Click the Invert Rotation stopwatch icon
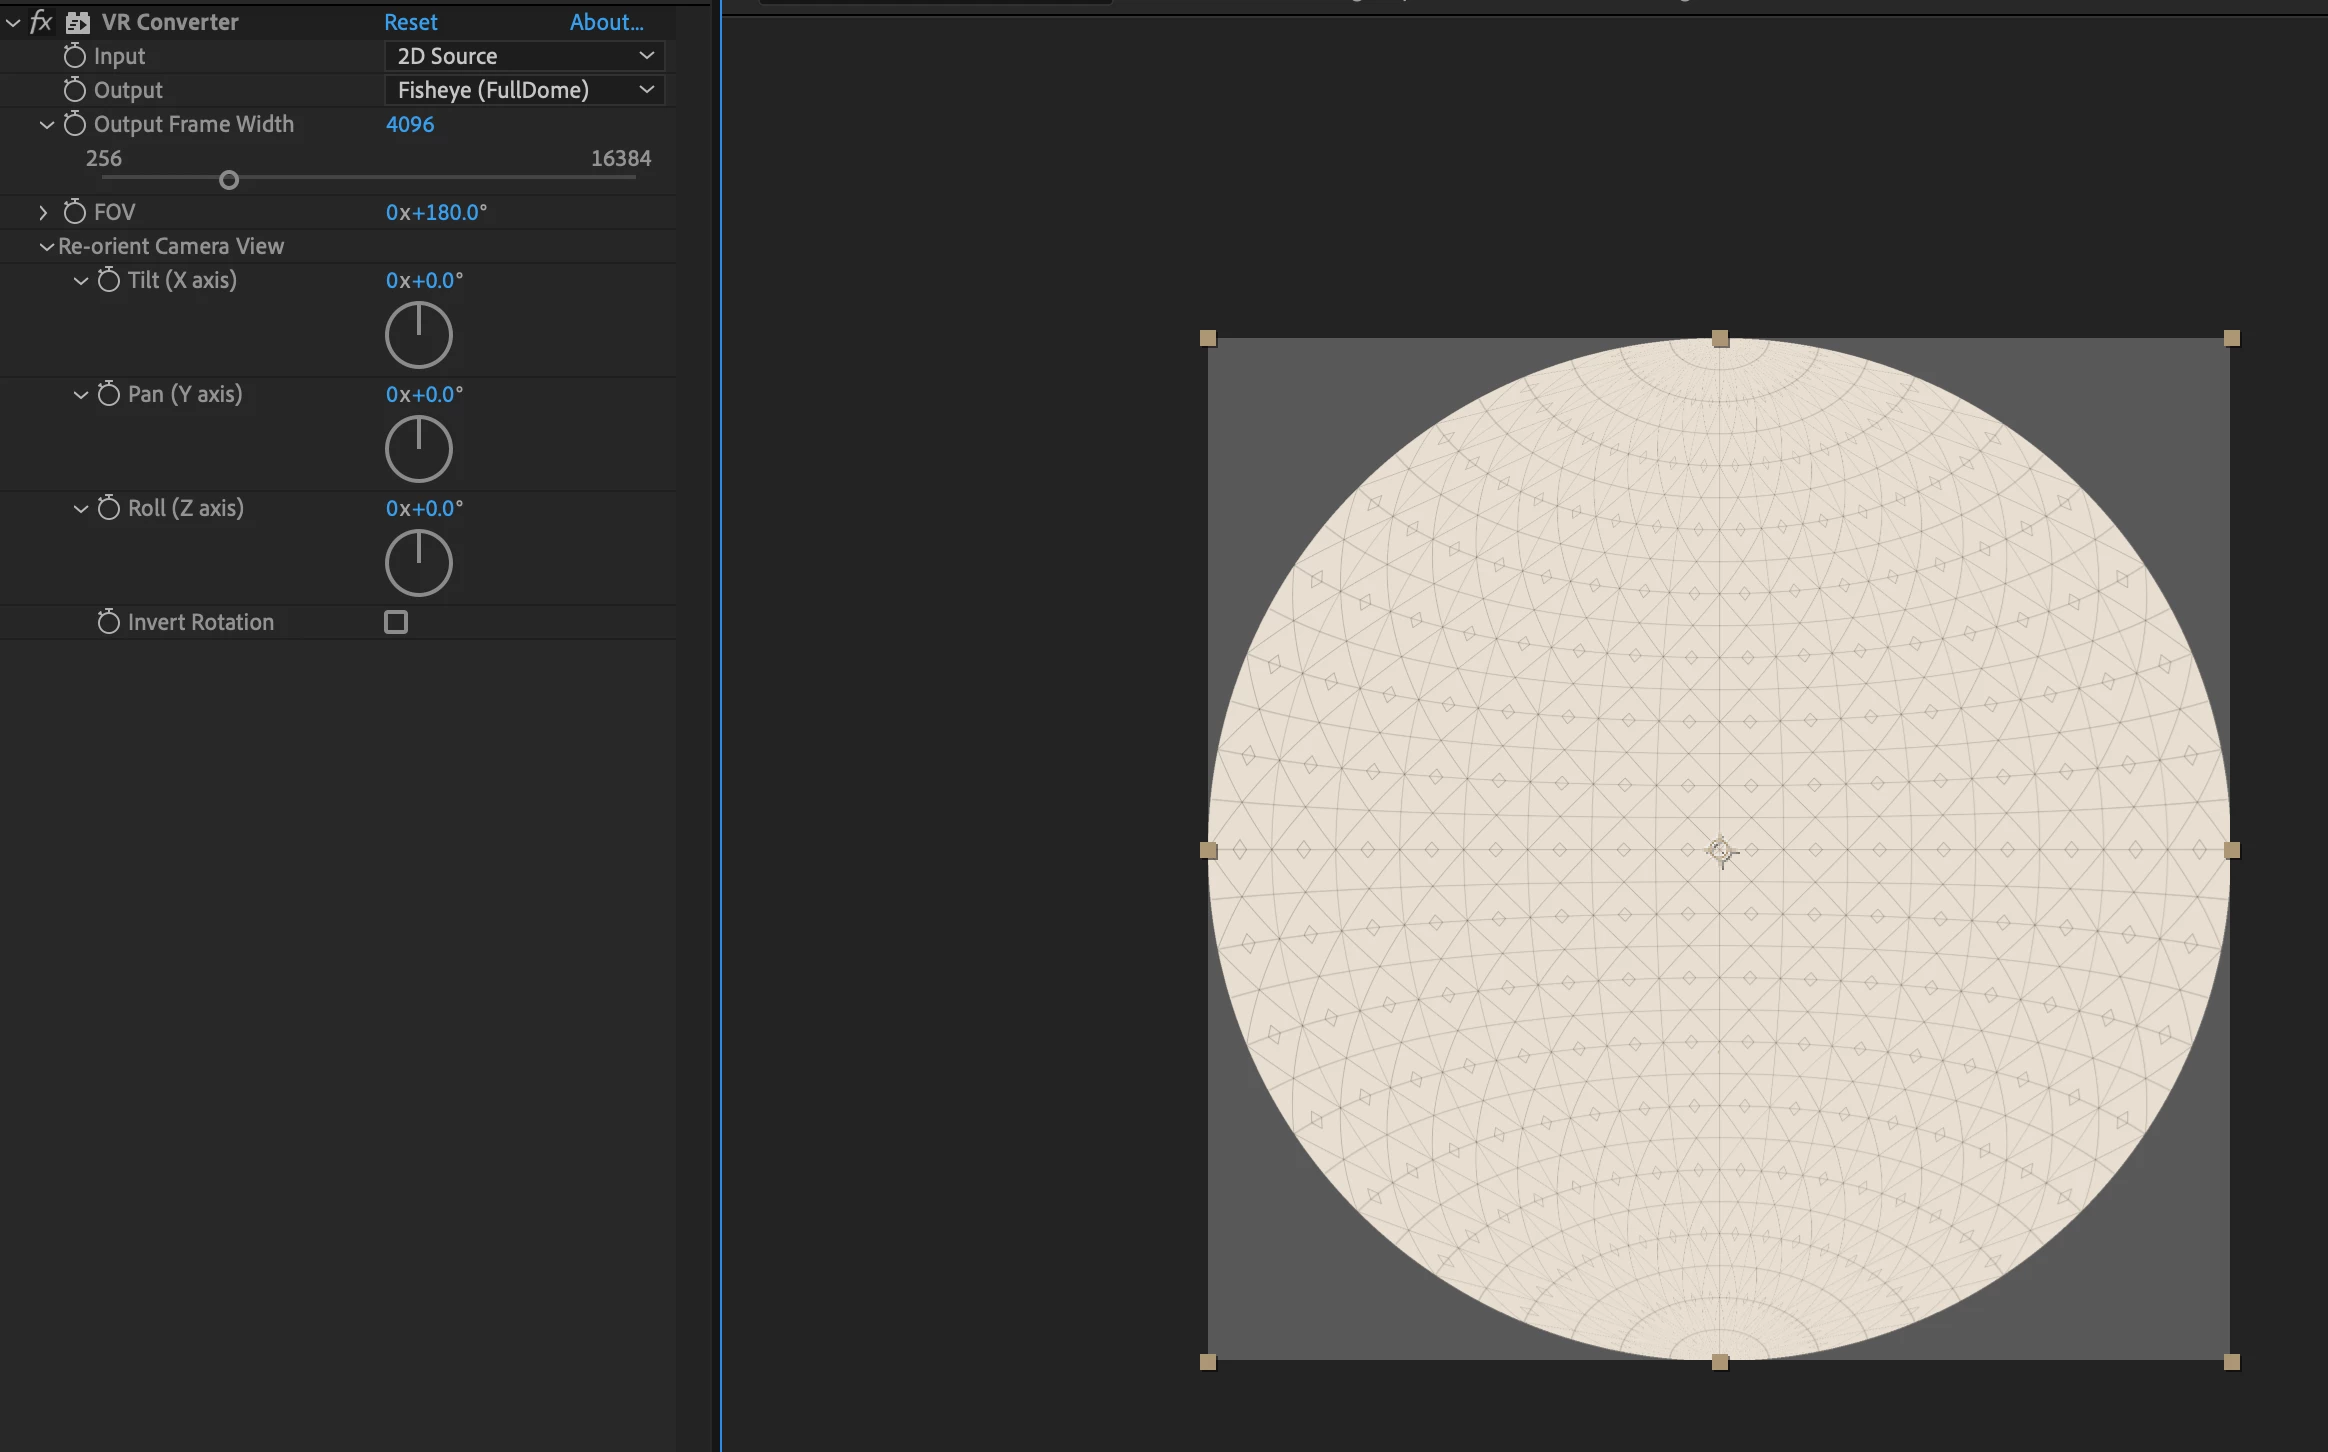Image resolution: width=2328 pixels, height=1452 pixels. (109, 622)
